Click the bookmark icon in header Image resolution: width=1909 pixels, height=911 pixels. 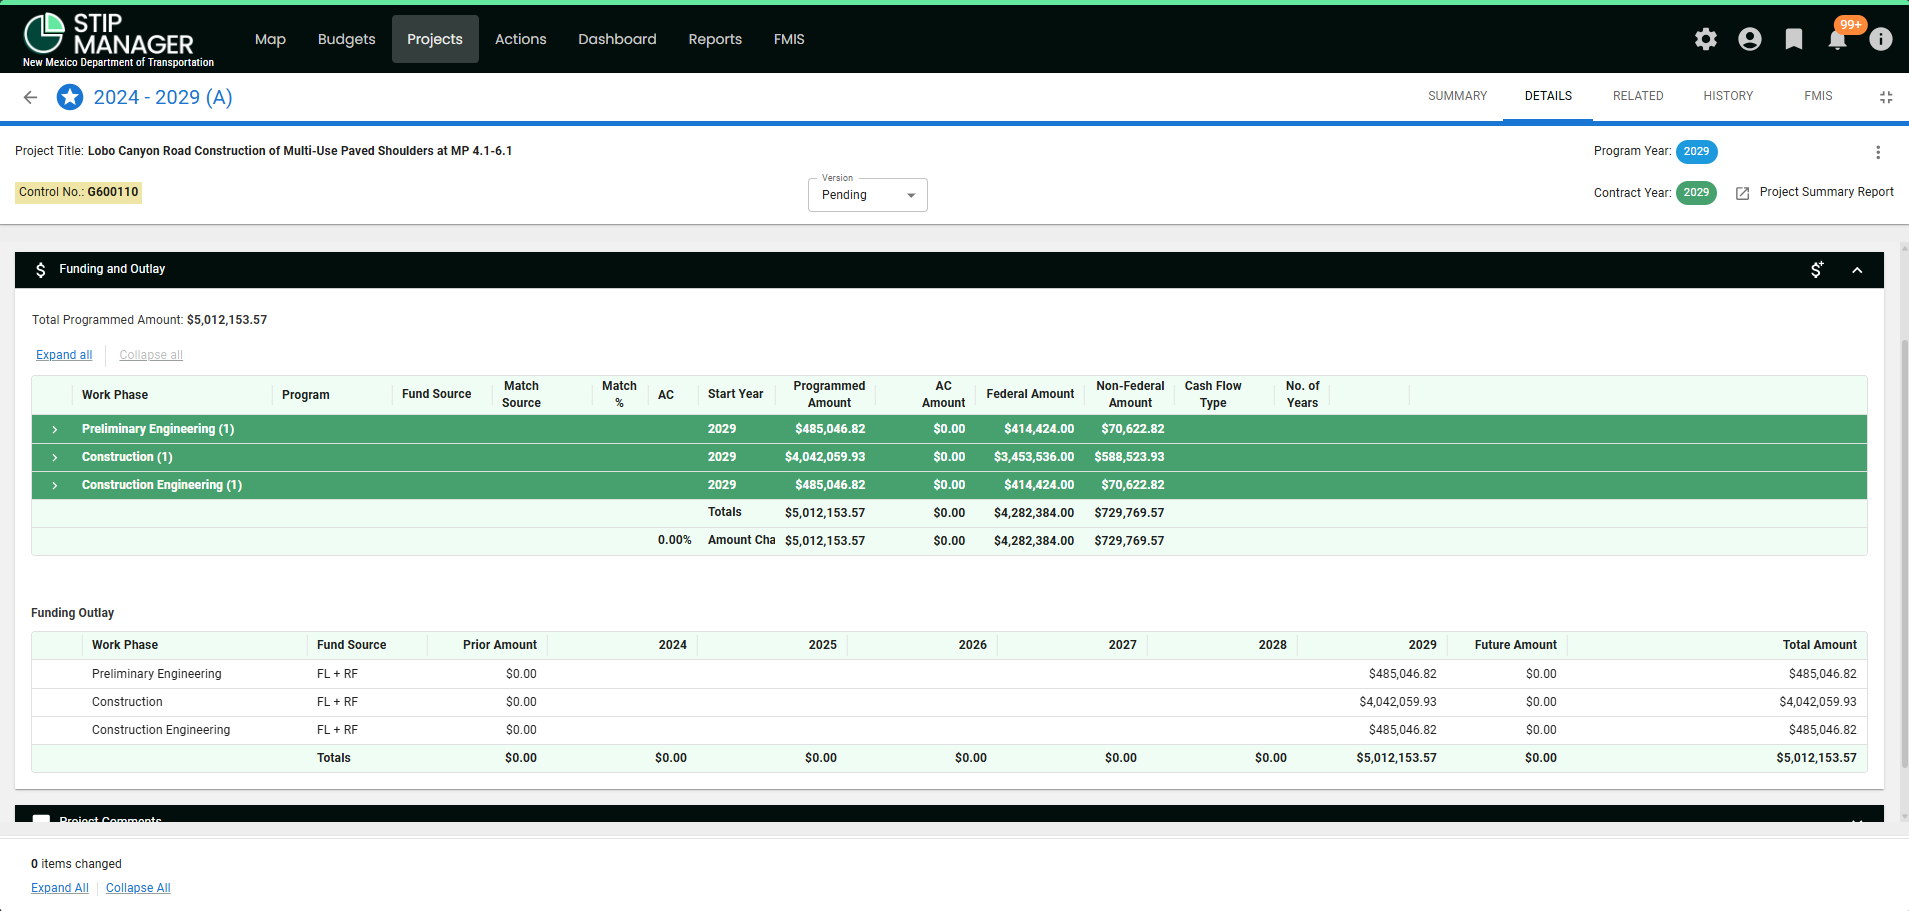[1794, 39]
